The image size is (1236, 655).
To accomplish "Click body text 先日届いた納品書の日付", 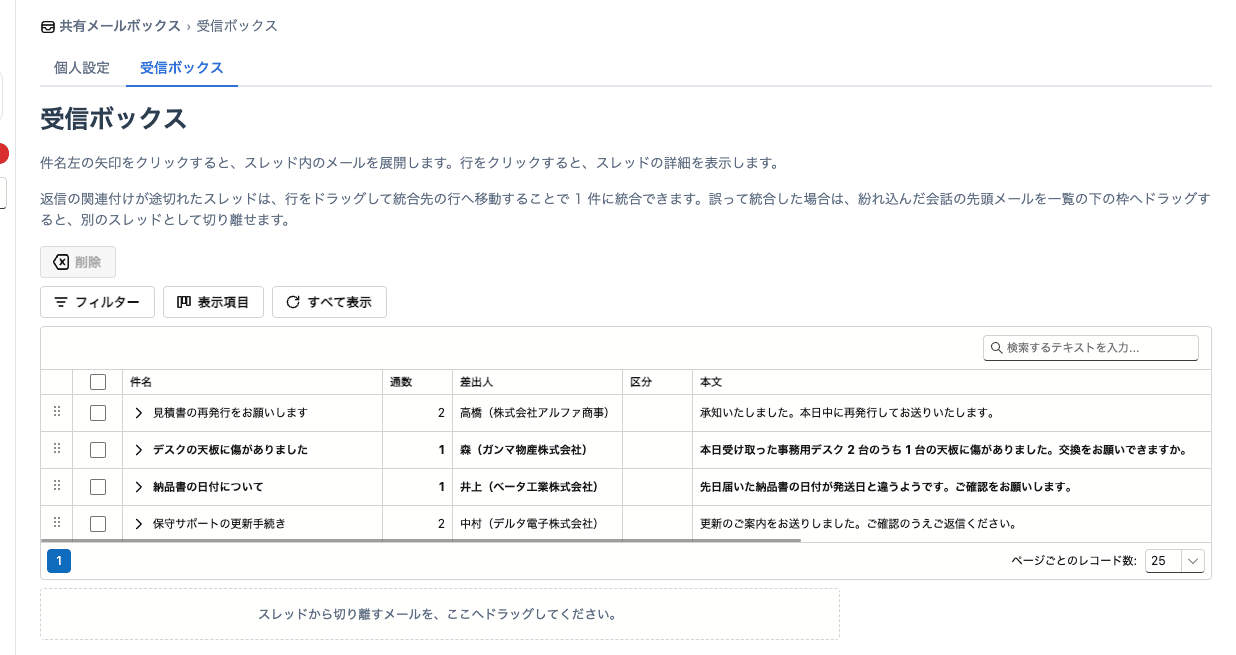I will (x=886, y=487).
